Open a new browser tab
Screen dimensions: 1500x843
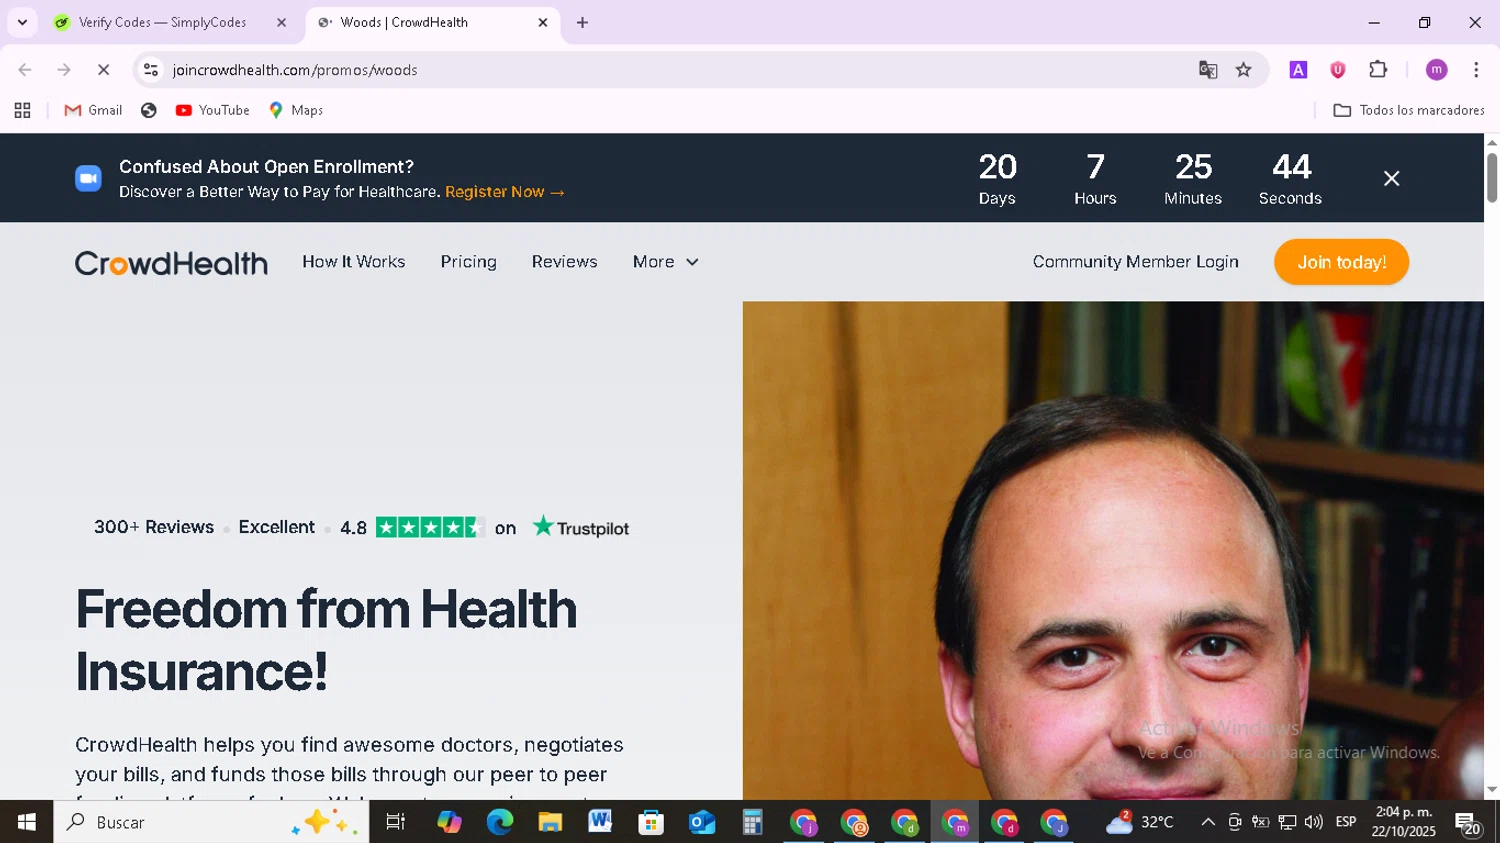pos(582,22)
